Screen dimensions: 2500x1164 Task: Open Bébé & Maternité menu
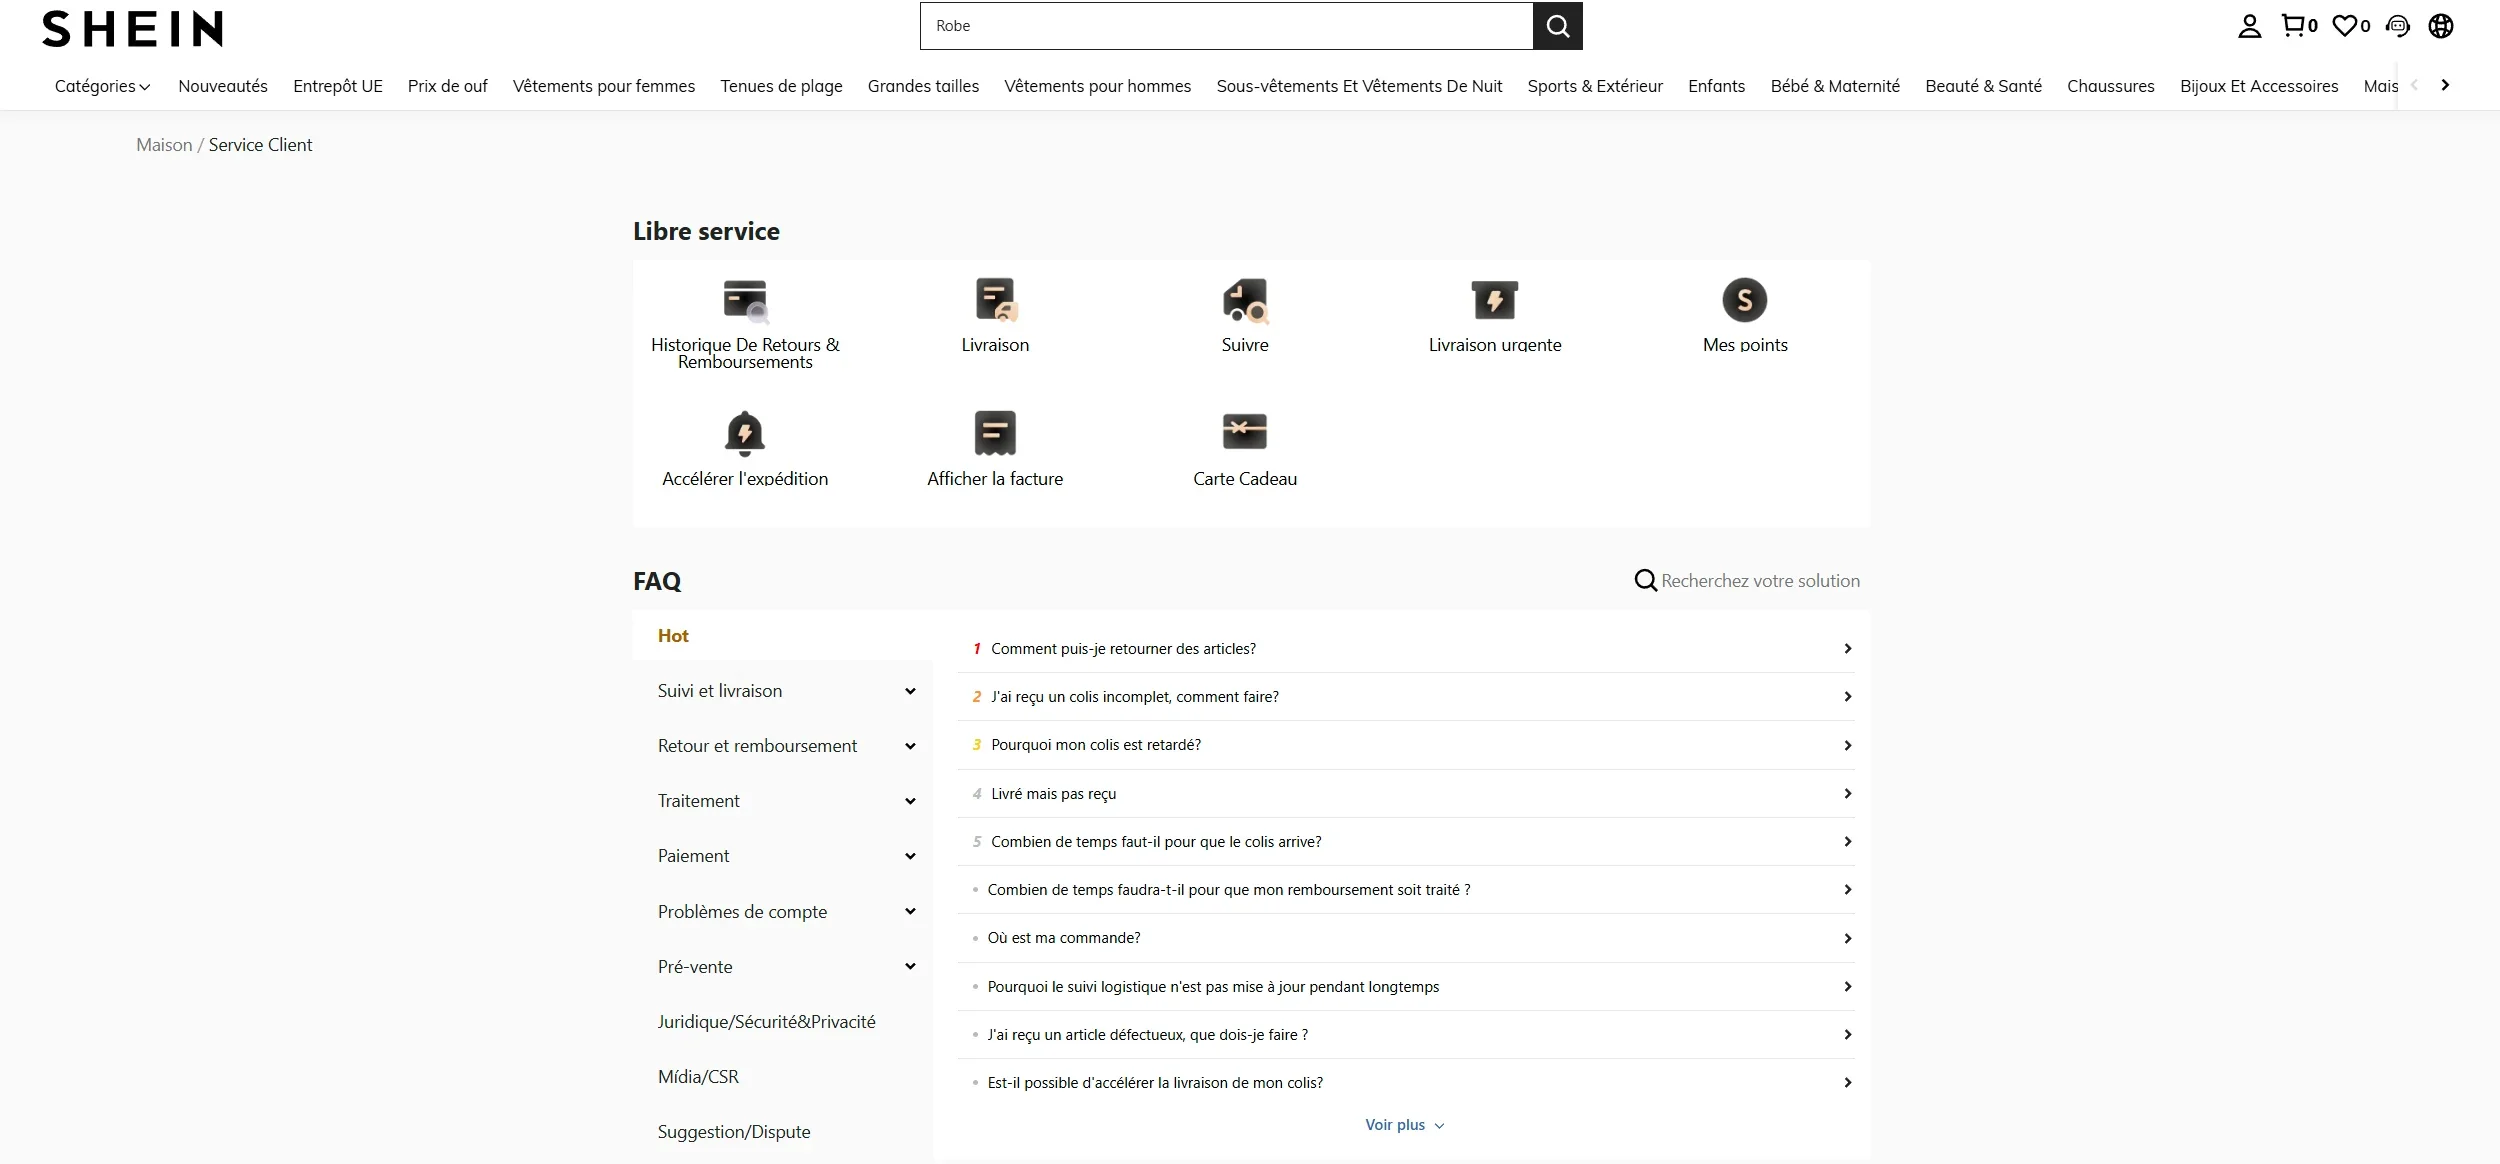tap(1835, 86)
